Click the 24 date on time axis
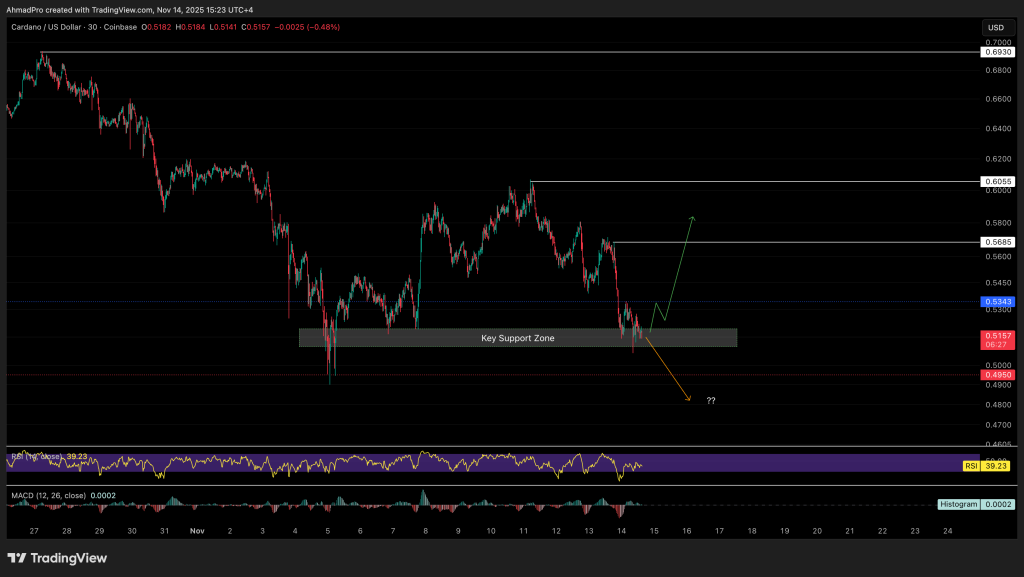Screen dimensions: 1024x577 tap(947, 531)
